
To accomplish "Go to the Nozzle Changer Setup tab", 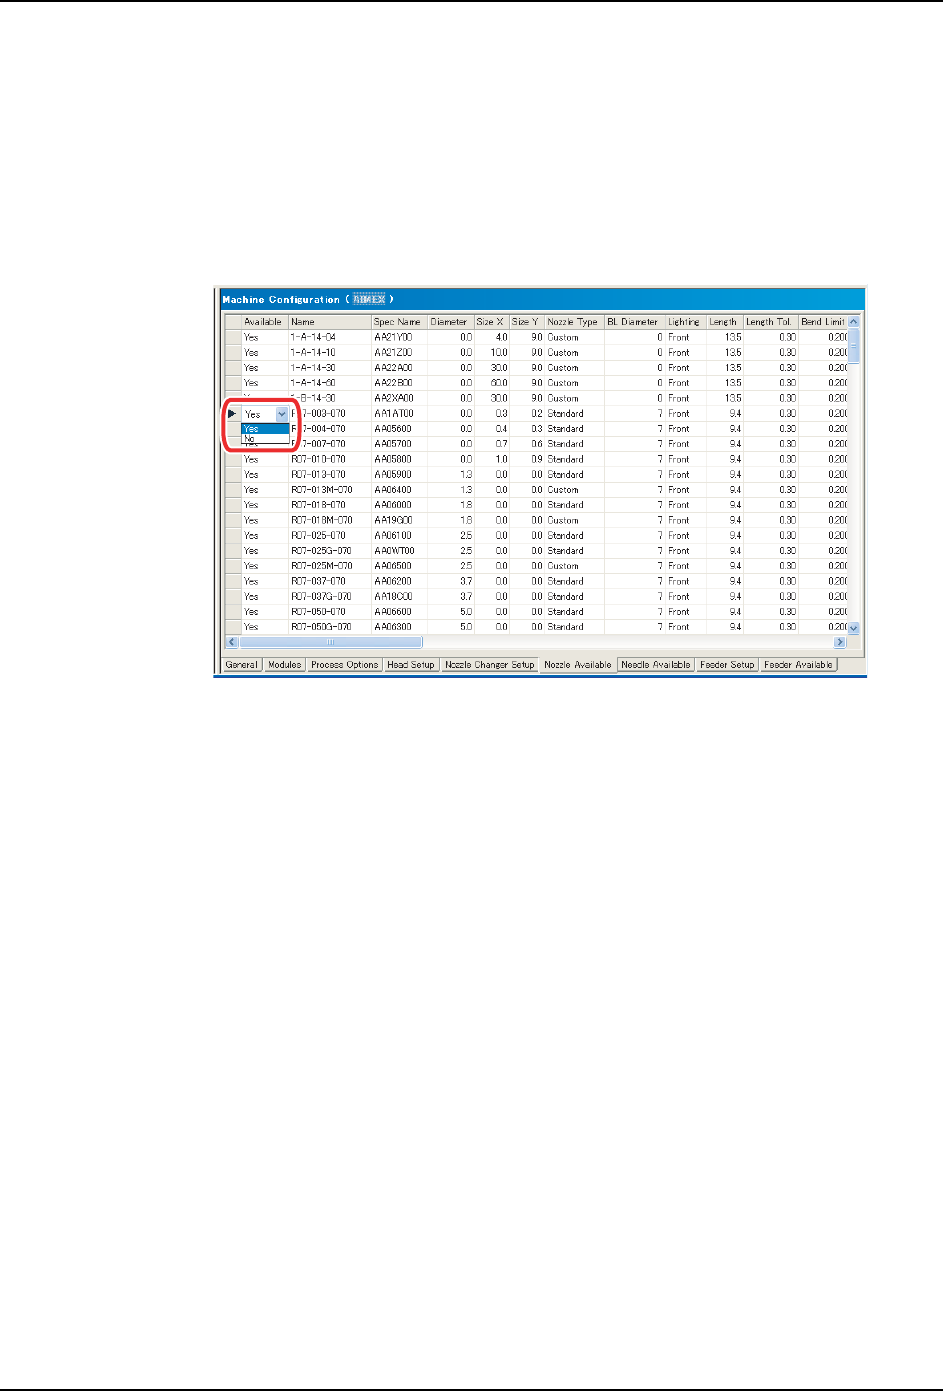I will pyautogui.click(x=490, y=665).
